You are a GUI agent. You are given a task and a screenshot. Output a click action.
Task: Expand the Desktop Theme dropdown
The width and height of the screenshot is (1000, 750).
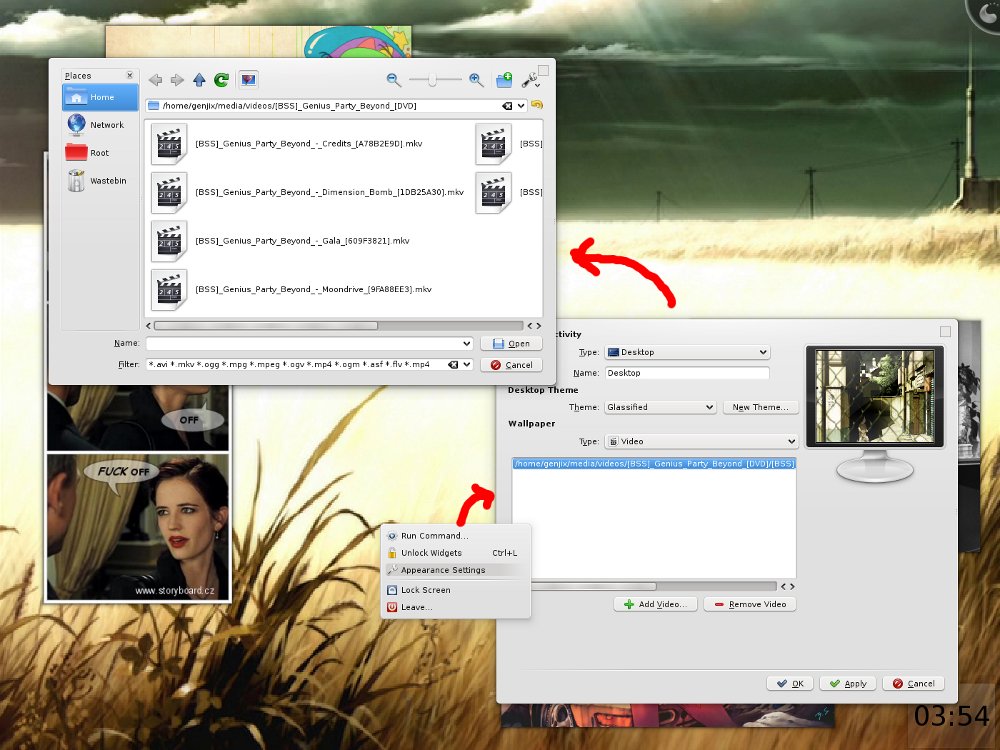[x=660, y=407]
